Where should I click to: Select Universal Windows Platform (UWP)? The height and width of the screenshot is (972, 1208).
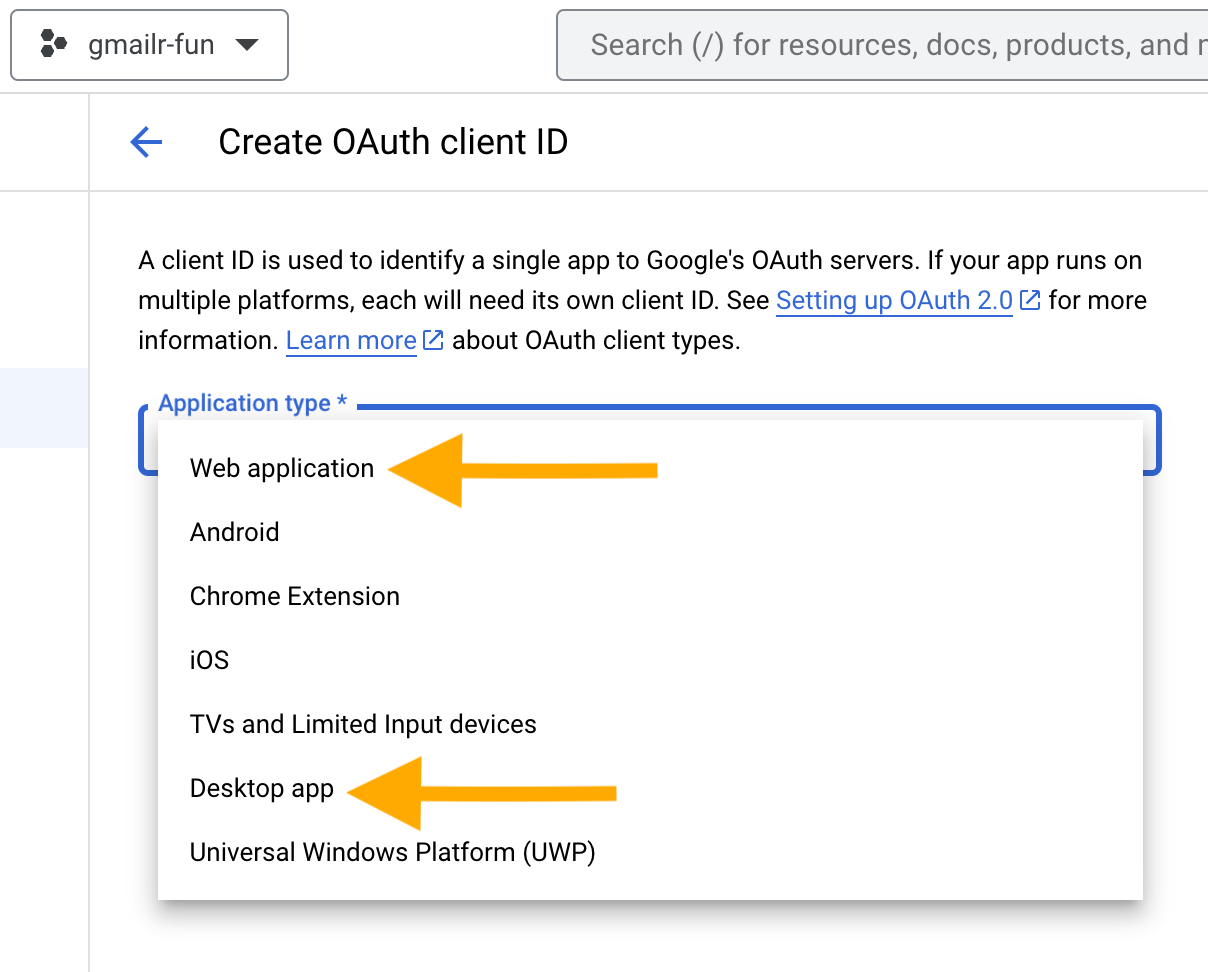(x=392, y=852)
